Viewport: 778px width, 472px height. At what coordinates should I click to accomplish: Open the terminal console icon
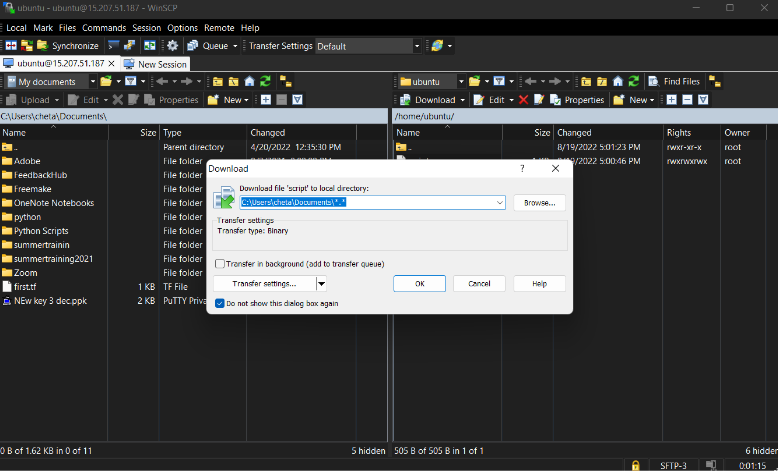(114, 46)
